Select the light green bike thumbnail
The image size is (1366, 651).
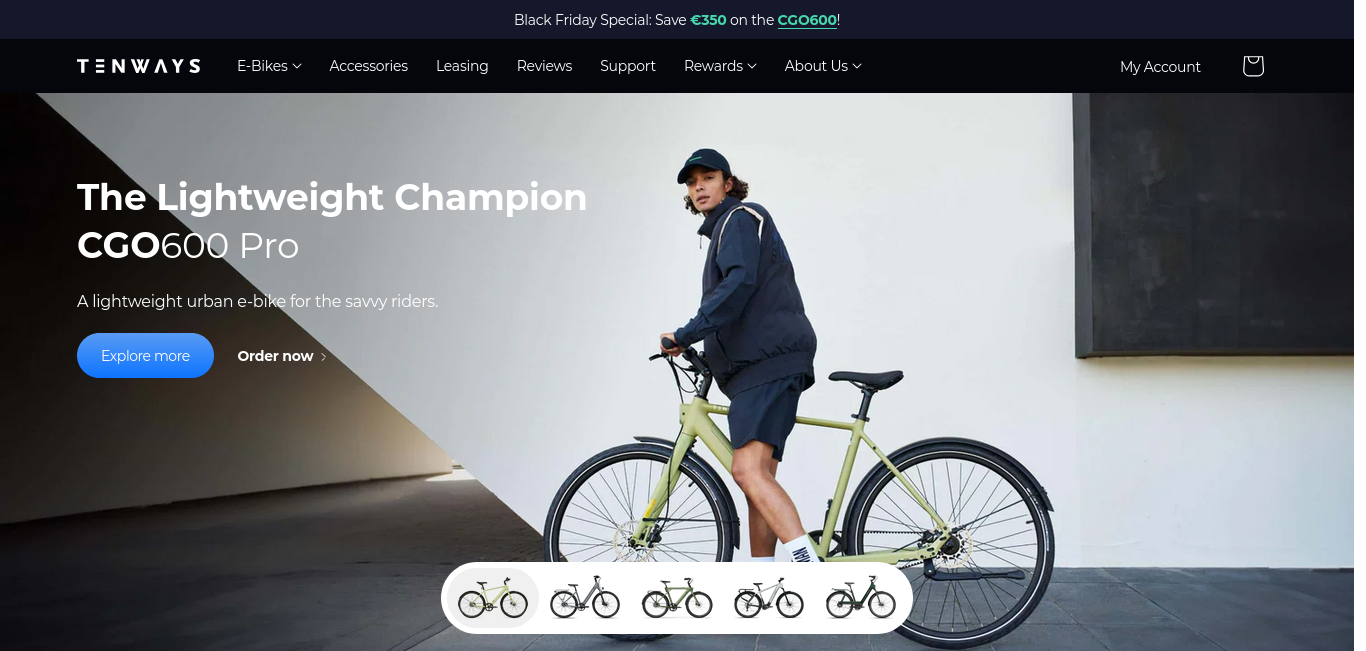(493, 598)
